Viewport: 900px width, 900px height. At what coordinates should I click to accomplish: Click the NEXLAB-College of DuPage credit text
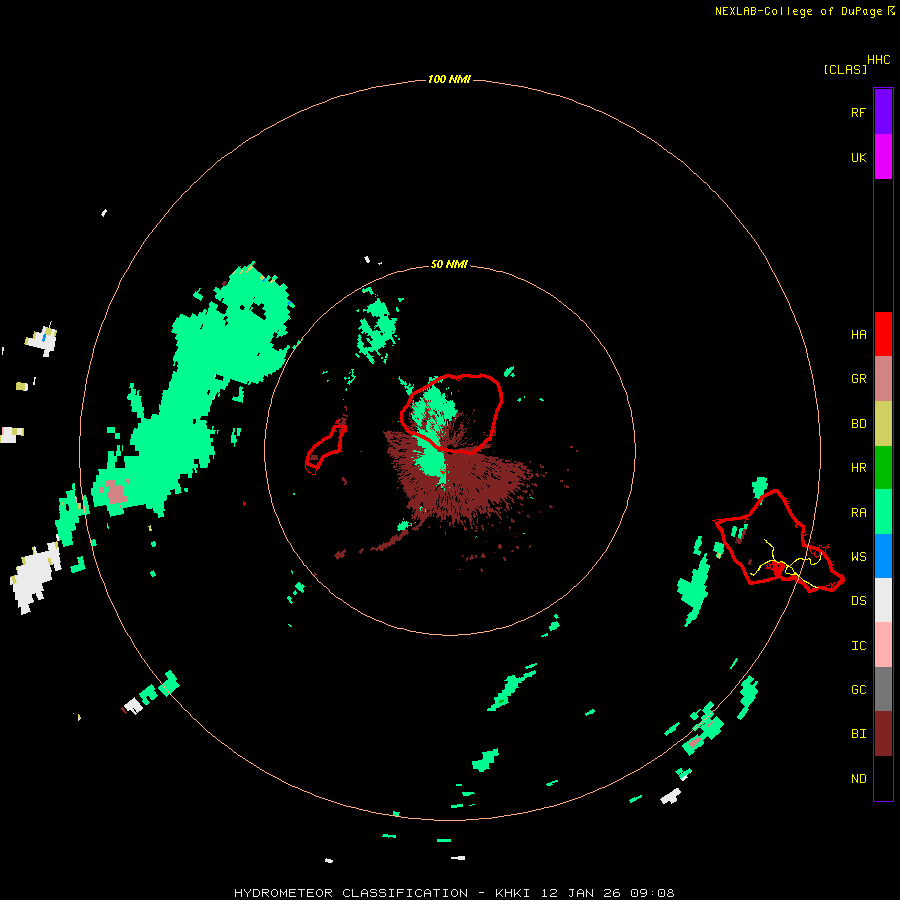coord(798,11)
